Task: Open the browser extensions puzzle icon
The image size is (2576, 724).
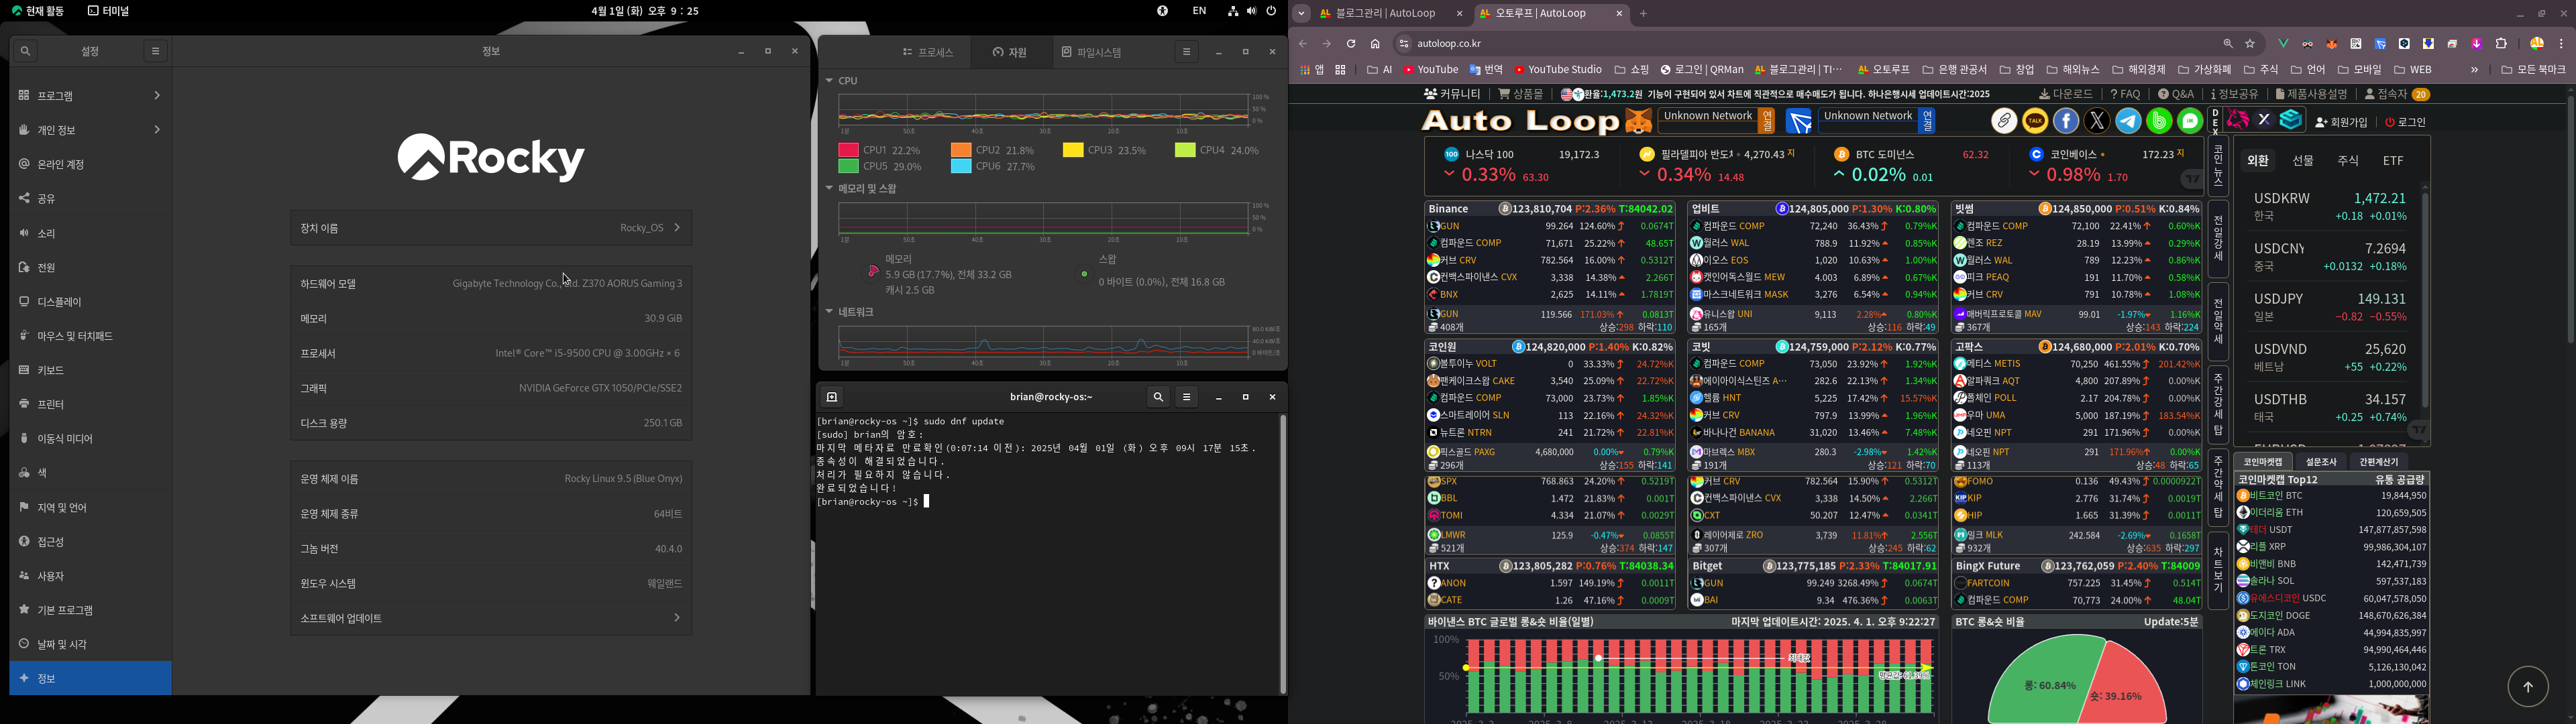Action: point(2501,44)
